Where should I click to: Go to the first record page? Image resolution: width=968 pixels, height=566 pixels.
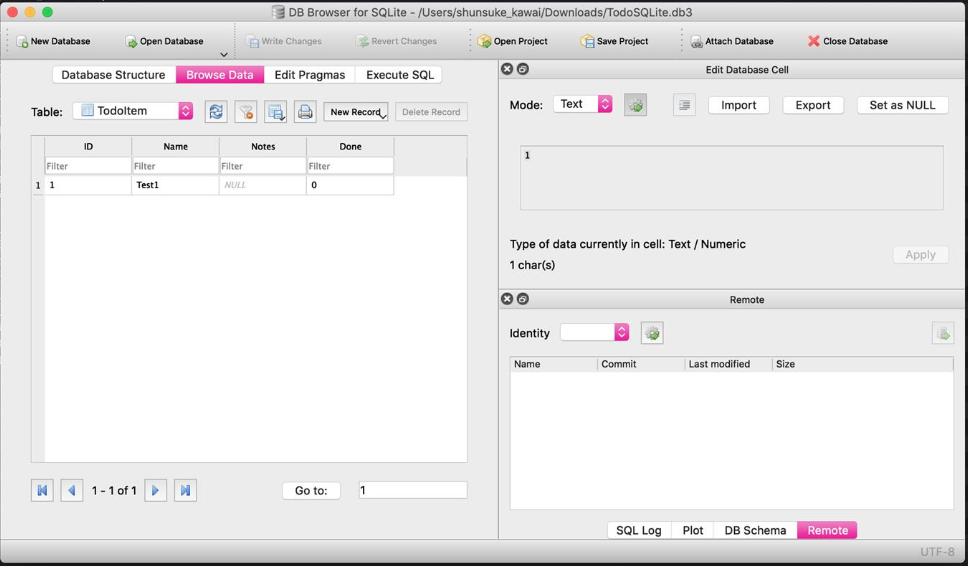[x=42, y=491]
